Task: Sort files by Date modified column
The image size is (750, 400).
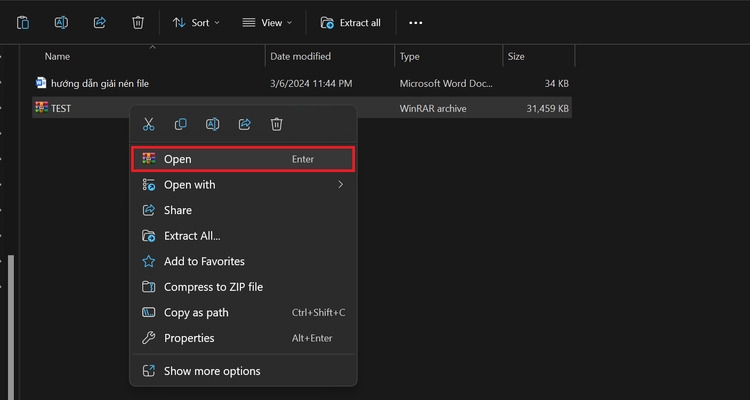Action: pyautogui.click(x=300, y=56)
